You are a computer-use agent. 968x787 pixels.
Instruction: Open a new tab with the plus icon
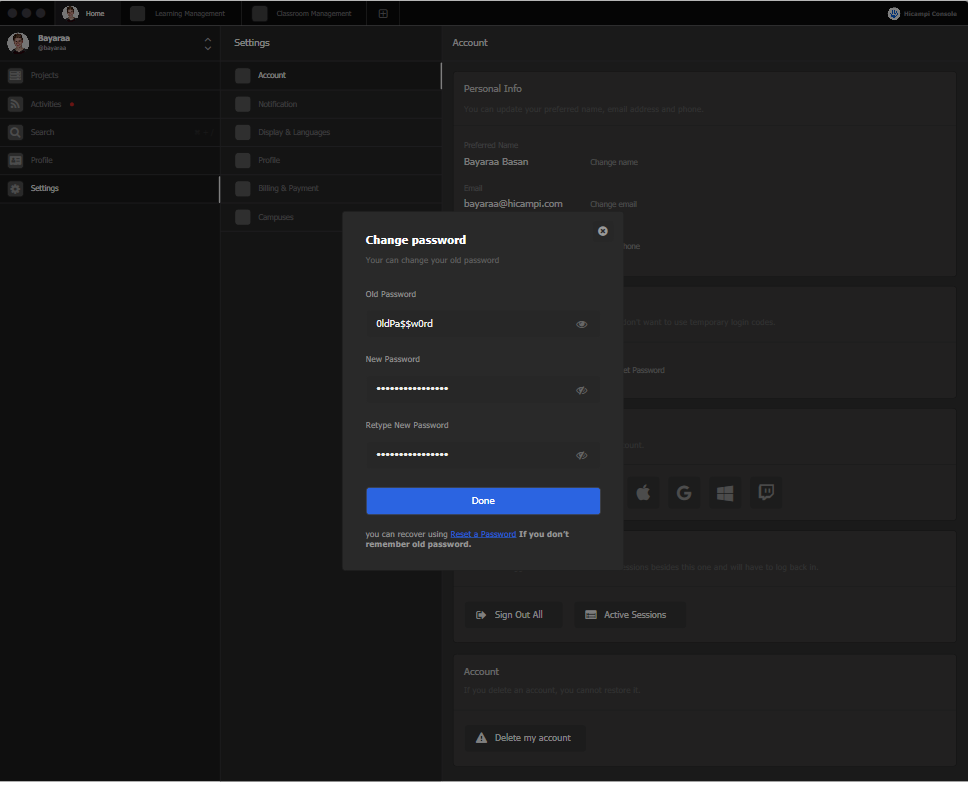tap(383, 13)
